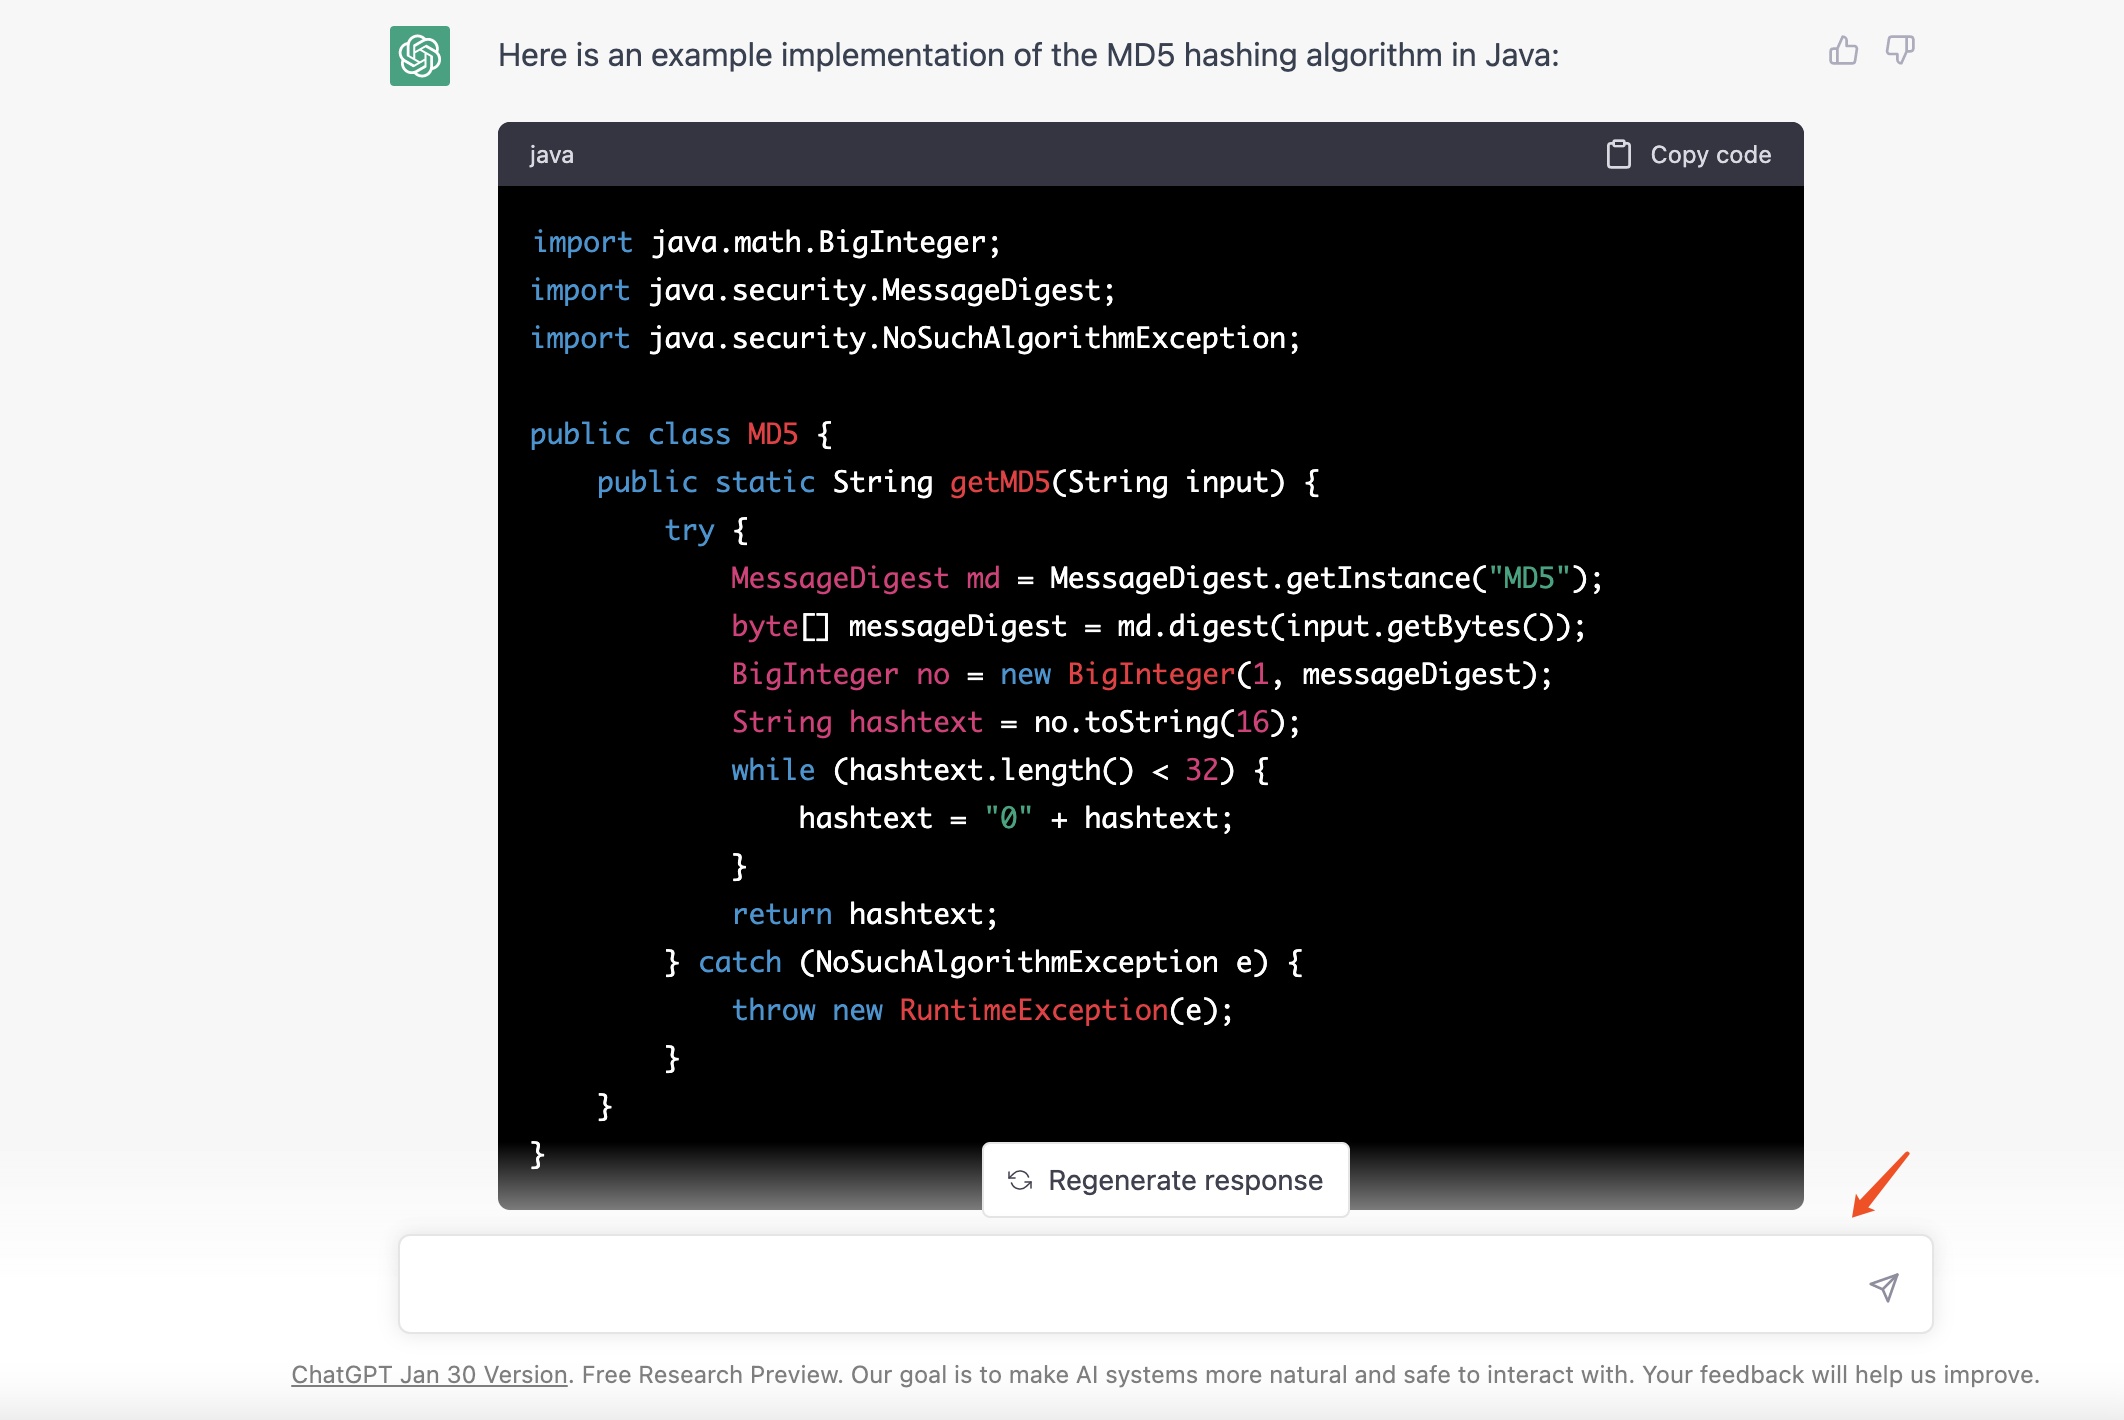Click the thumbs up feedback icon
2124x1420 pixels.
(x=1843, y=50)
